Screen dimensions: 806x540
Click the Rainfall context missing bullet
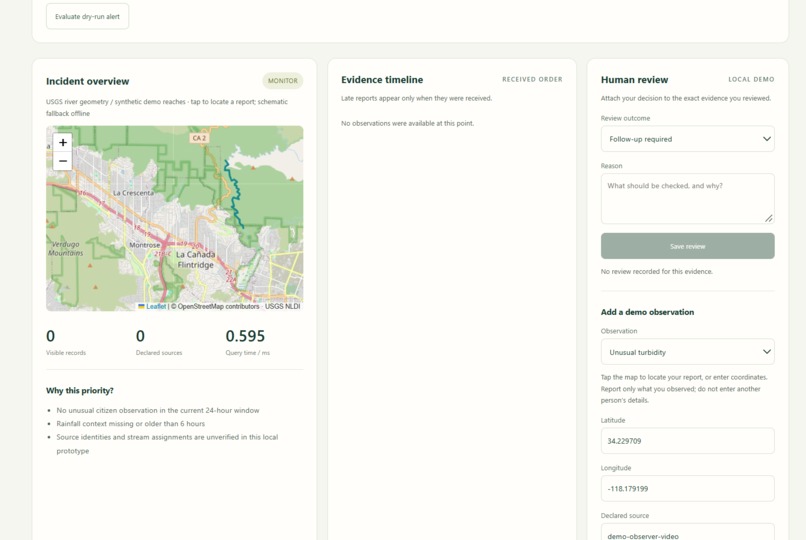pos(131,424)
